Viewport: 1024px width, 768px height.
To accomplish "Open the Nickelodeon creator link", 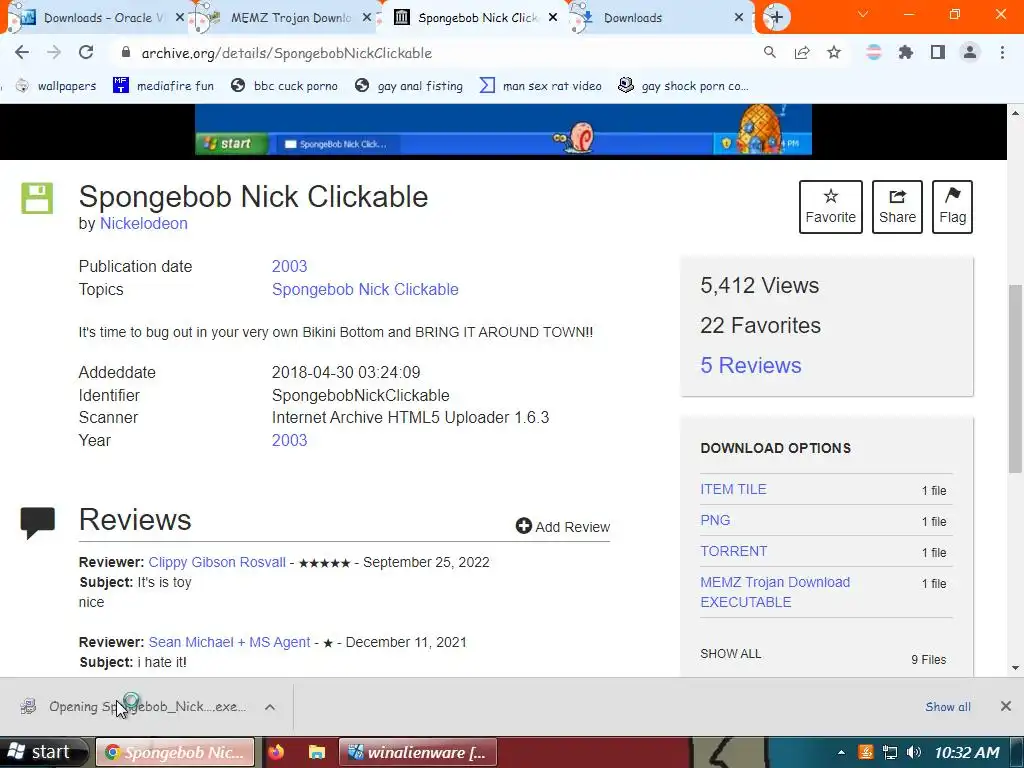I will click(x=144, y=223).
